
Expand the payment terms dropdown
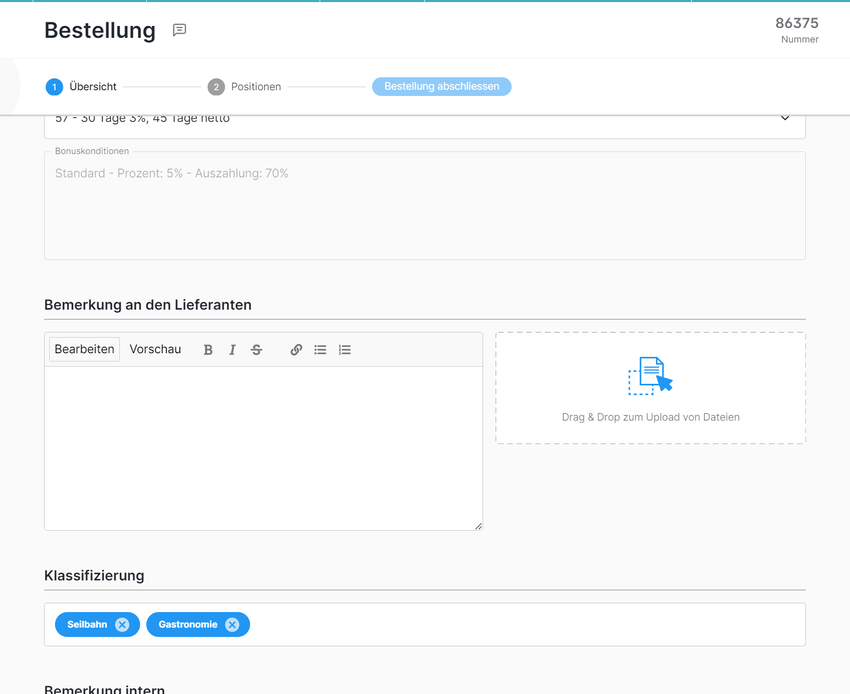point(784,119)
